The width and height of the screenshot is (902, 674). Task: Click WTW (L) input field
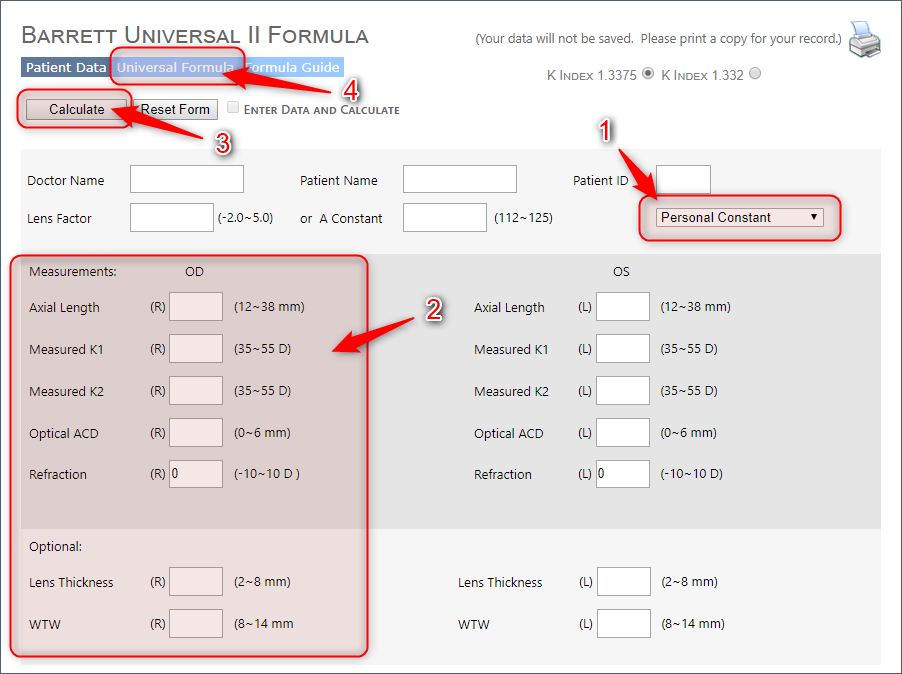pyautogui.click(x=624, y=623)
